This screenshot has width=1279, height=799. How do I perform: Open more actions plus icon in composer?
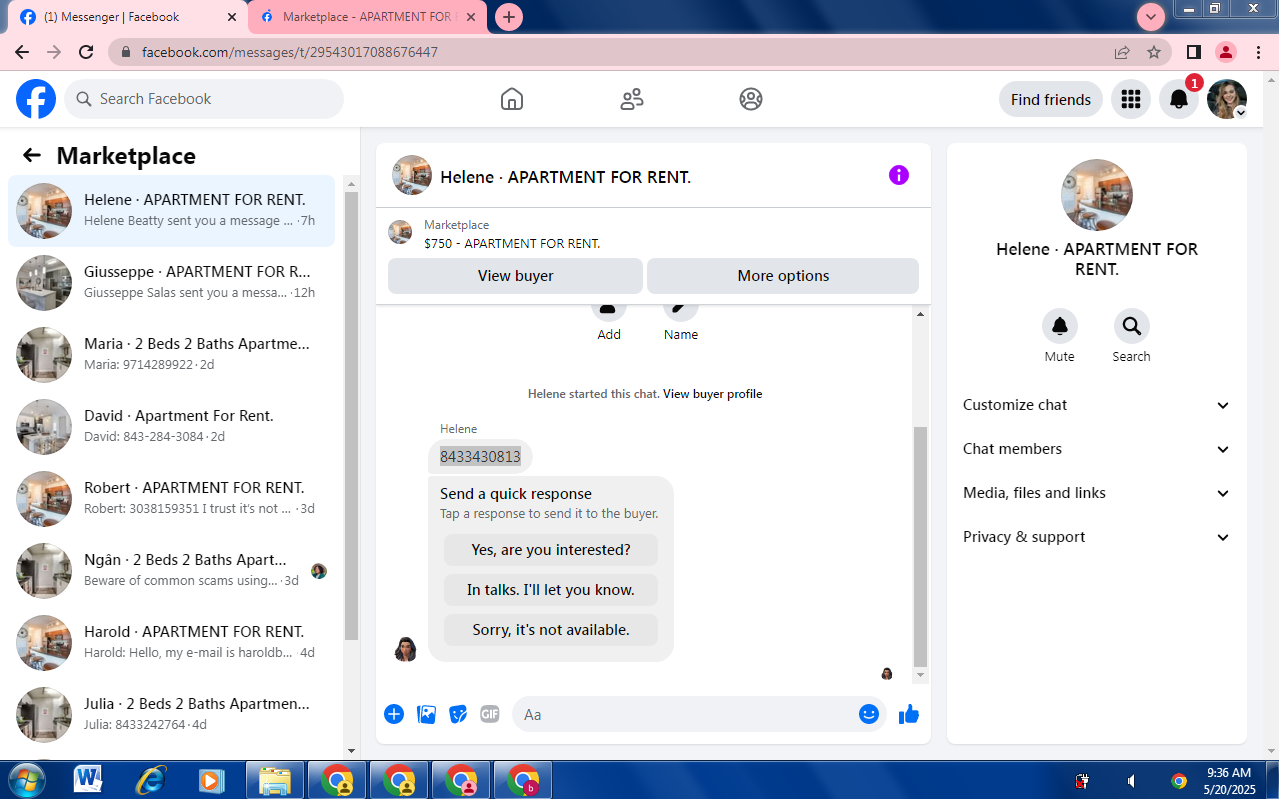point(394,714)
